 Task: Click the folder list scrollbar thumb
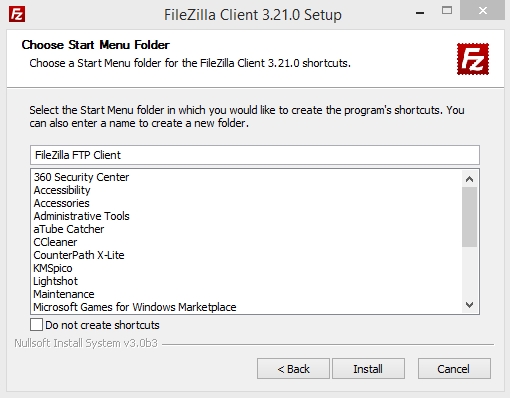coord(469,217)
